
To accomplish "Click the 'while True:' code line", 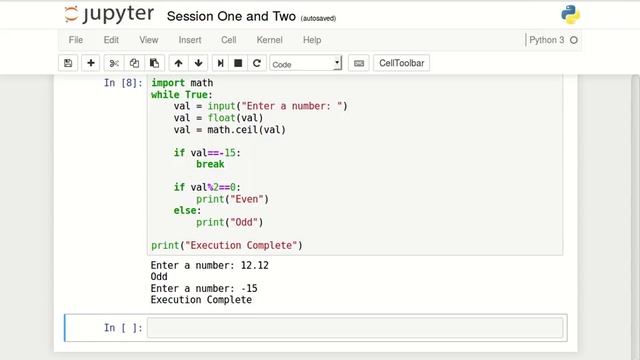I will coord(182,95).
